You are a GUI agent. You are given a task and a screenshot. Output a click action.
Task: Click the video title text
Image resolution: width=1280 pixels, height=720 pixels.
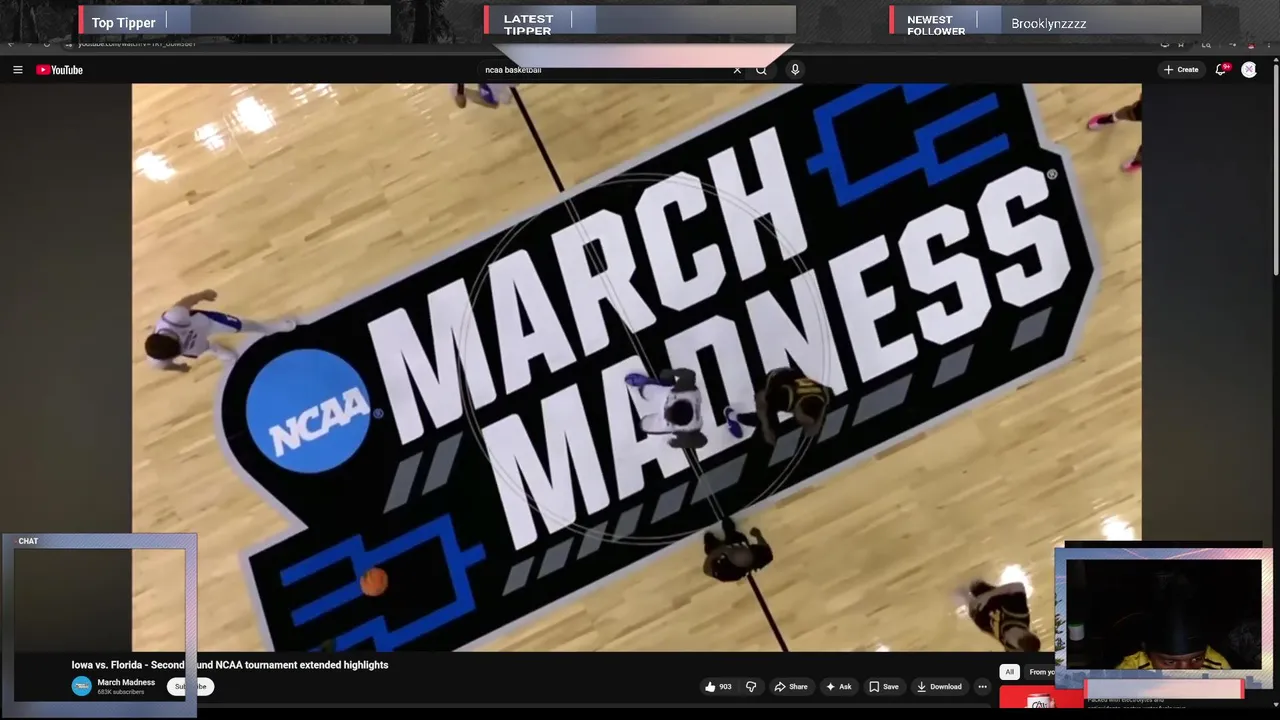[230, 665]
